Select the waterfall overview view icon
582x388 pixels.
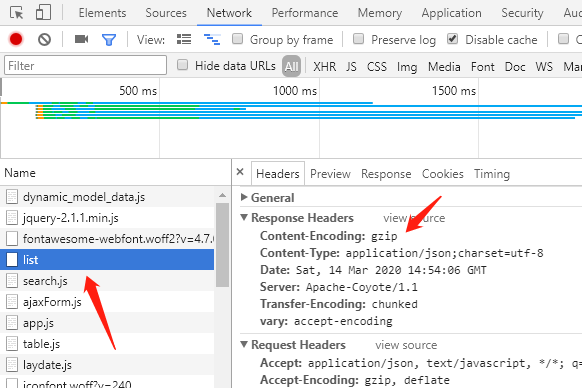pyautogui.click(x=212, y=39)
